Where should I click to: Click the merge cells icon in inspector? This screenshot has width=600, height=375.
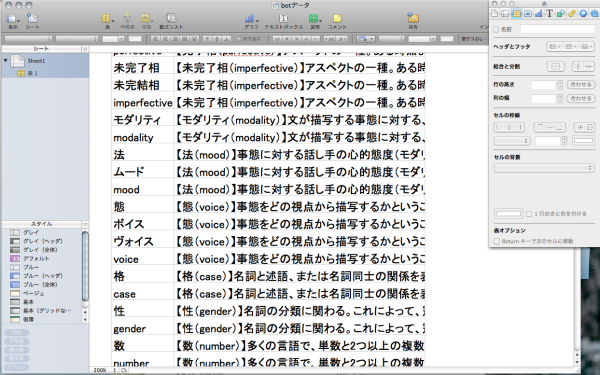[555, 67]
